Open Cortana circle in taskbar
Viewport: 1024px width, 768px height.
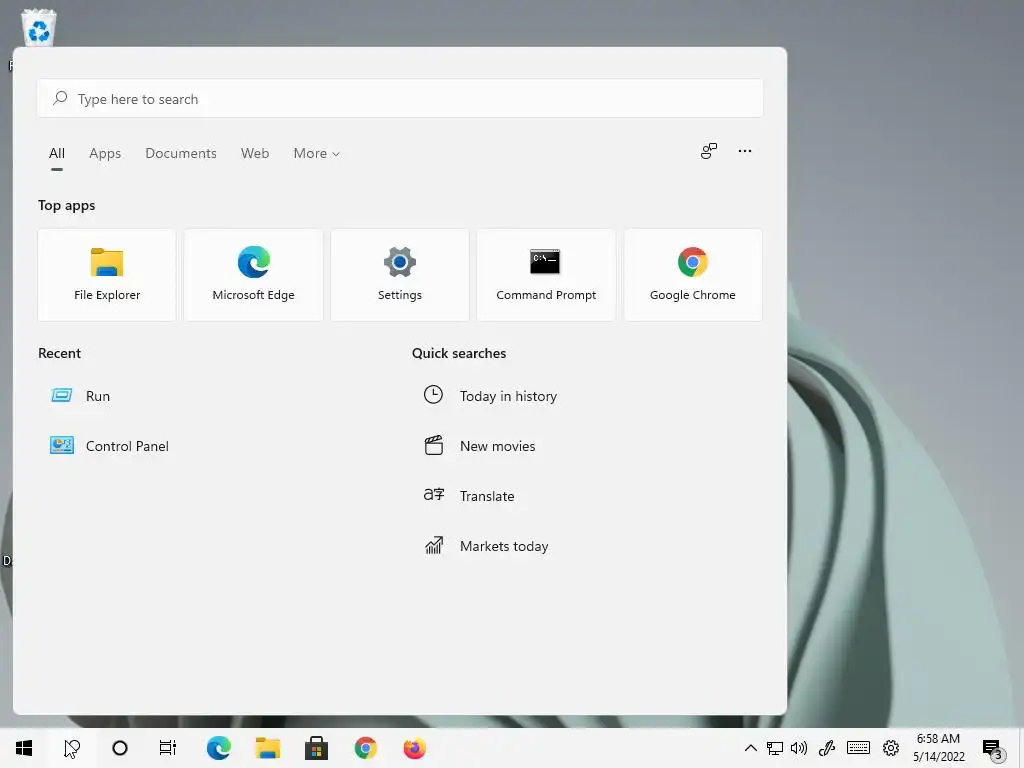tap(120, 748)
